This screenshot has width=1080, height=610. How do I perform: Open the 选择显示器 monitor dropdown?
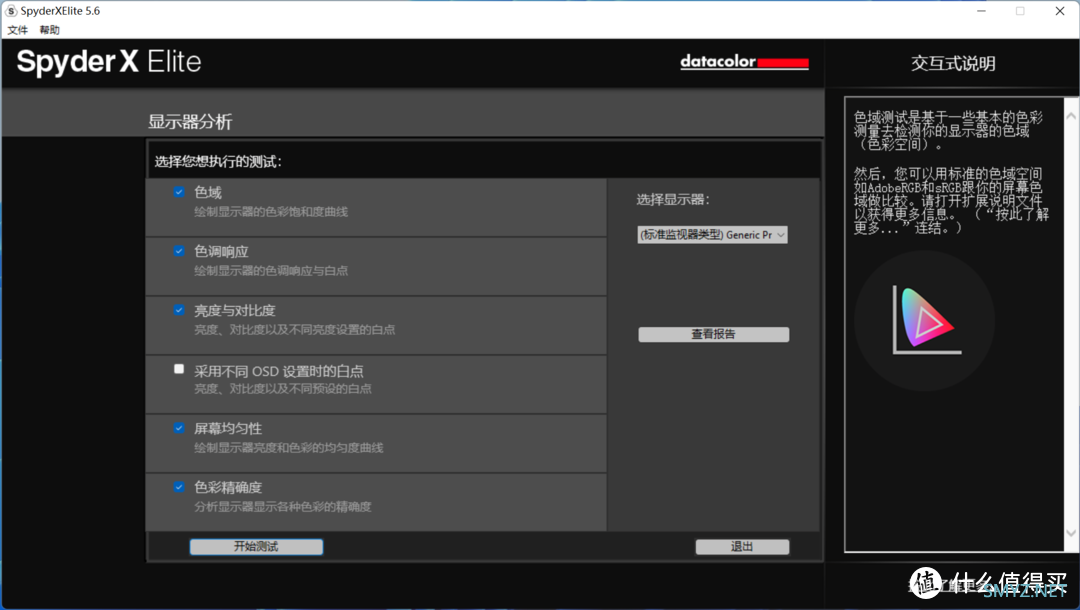point(712,235)
